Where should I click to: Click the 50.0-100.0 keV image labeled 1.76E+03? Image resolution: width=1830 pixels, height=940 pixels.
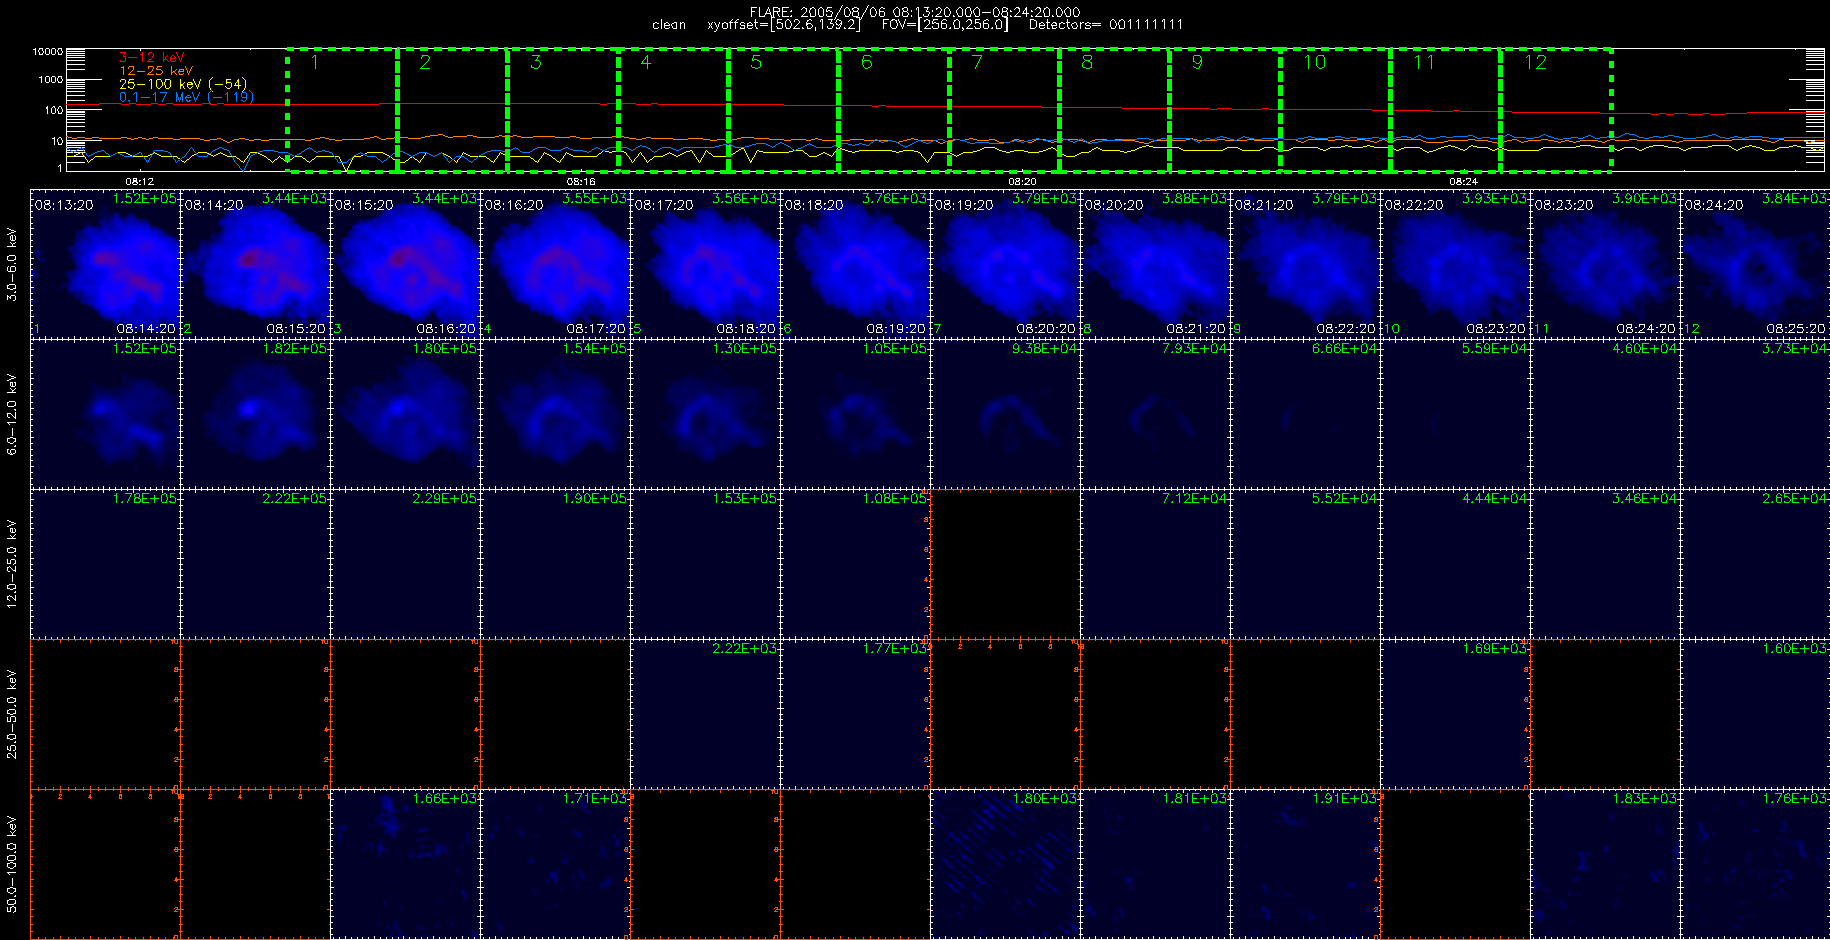coord(1755,863)
